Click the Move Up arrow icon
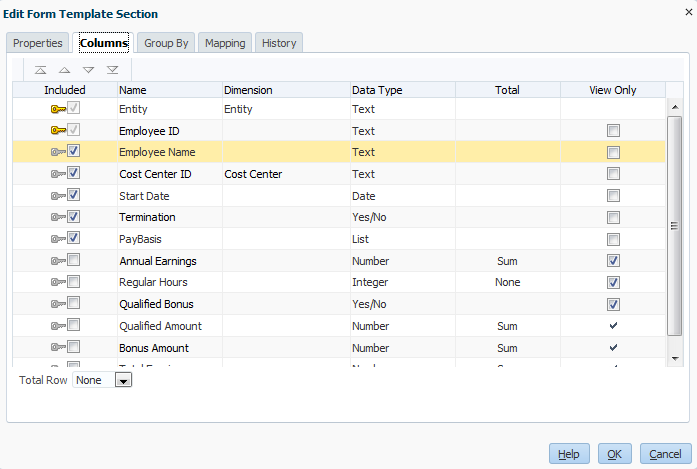Screen dimensions: 697x469 (64, 70)
